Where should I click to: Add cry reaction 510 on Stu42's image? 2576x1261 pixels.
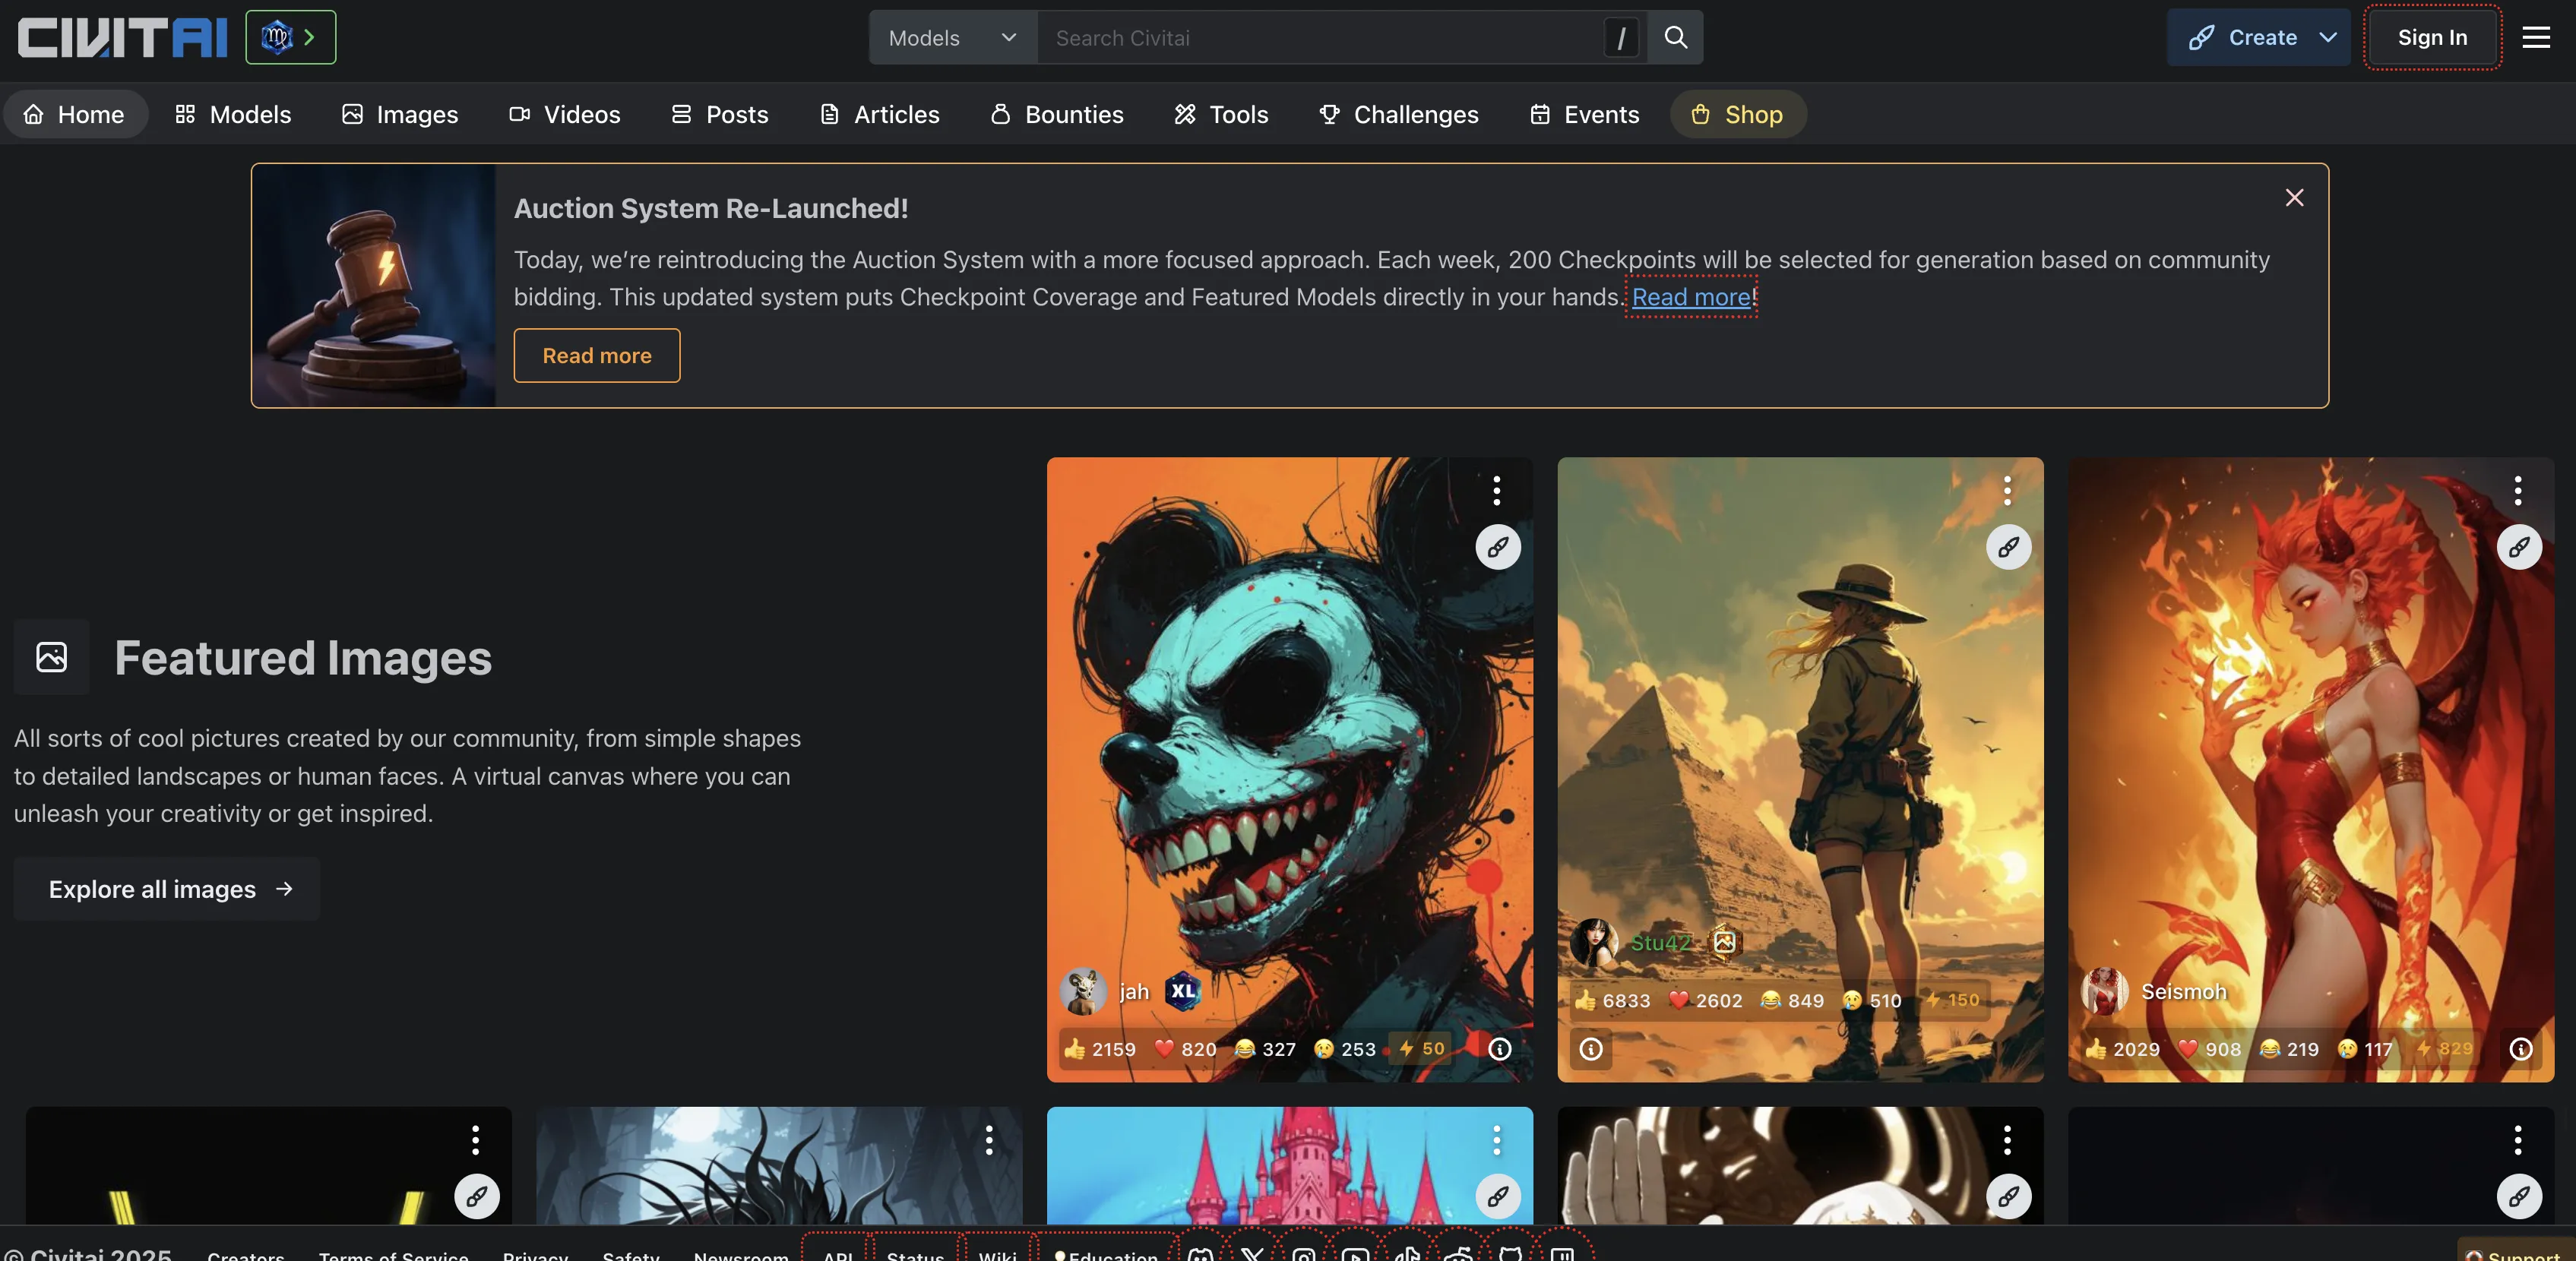click(x=1871, y=1000)
